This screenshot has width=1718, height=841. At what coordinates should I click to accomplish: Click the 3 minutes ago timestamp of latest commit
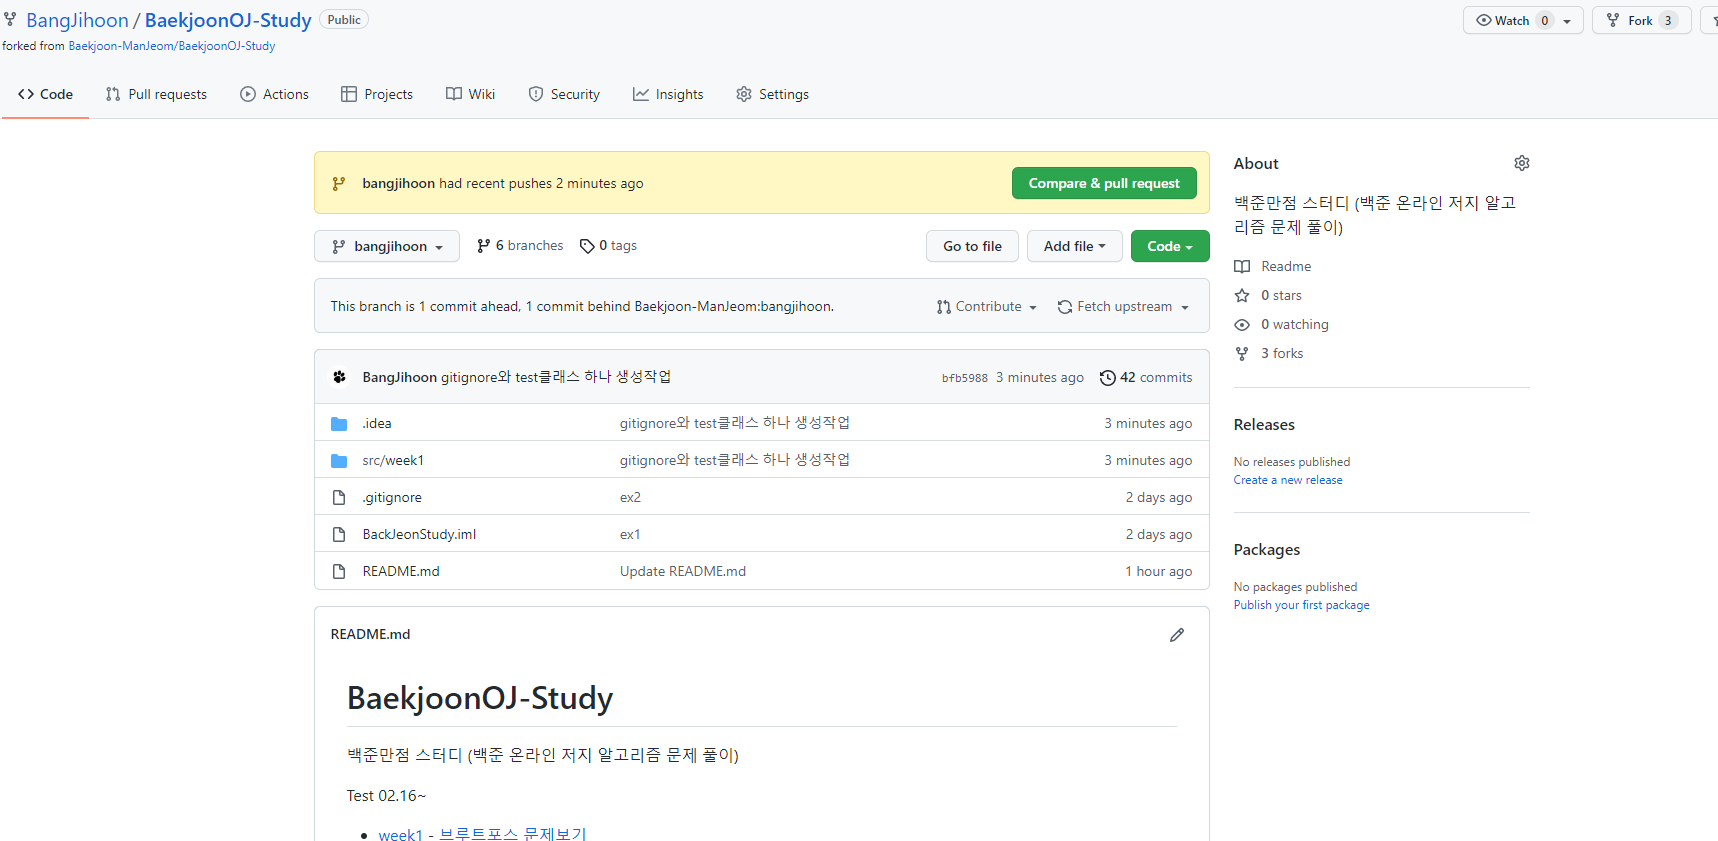tap(1040, 377)
